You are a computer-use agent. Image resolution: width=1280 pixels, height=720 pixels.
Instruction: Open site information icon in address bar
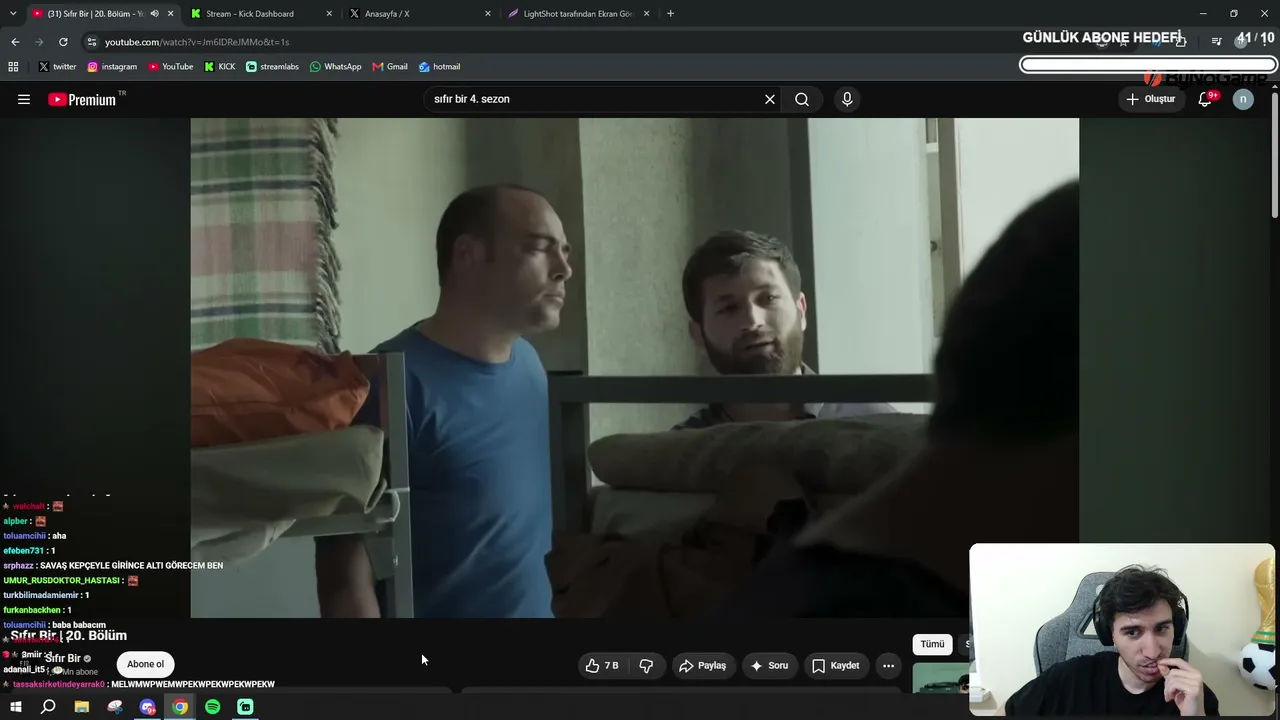tap(92, 42)
